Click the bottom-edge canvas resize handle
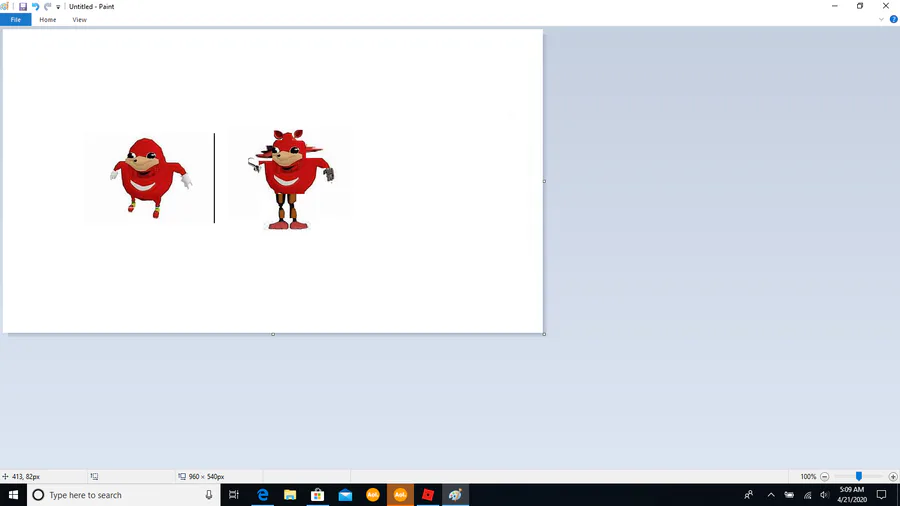This screenshot has width=900, height=506. 273,334
